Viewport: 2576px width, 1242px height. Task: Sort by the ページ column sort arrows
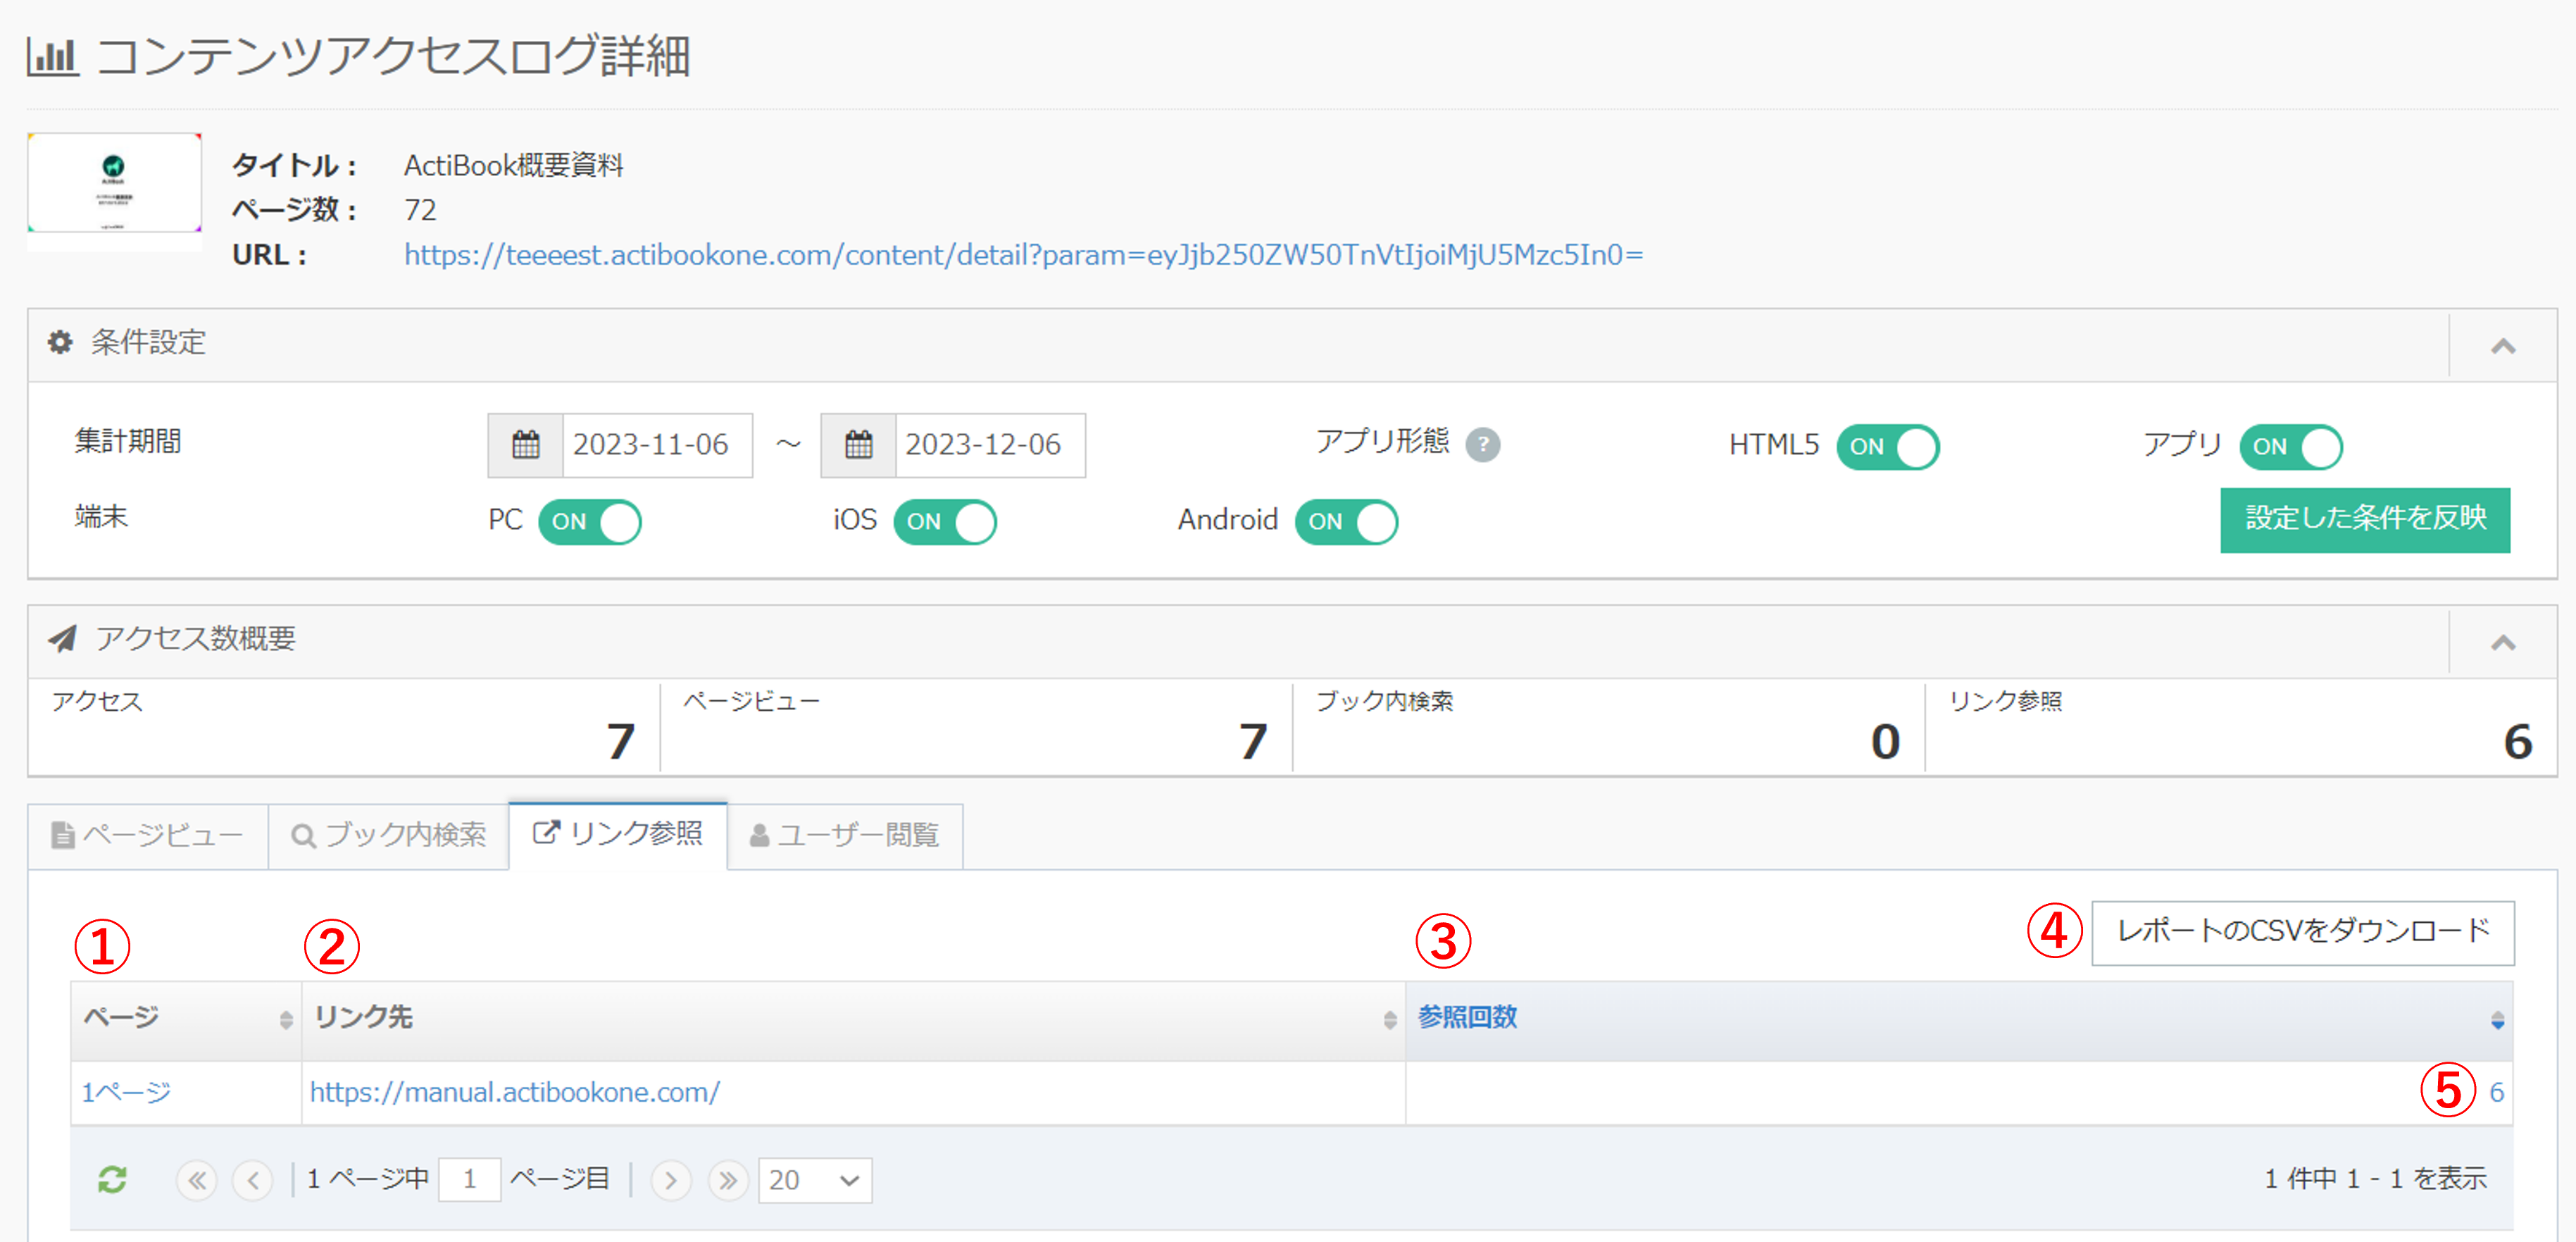286,1019
